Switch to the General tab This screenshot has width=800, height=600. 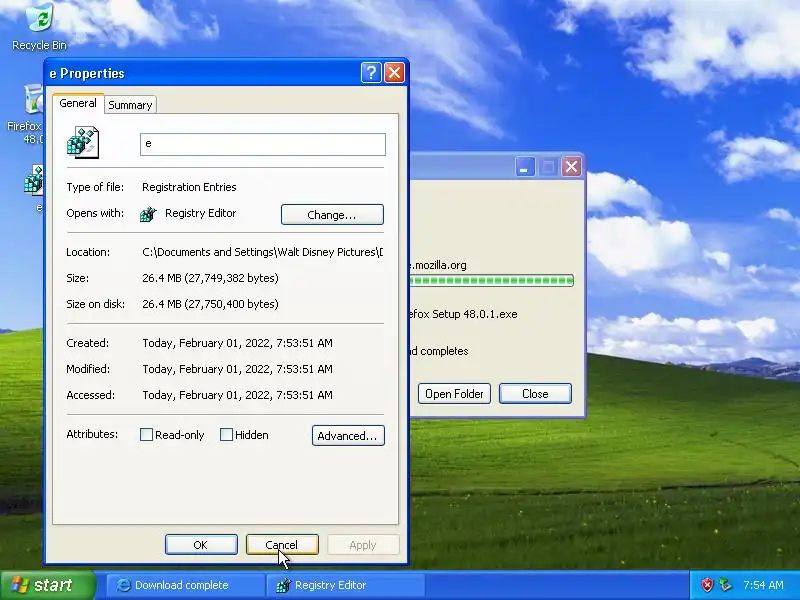coord(78,103)
